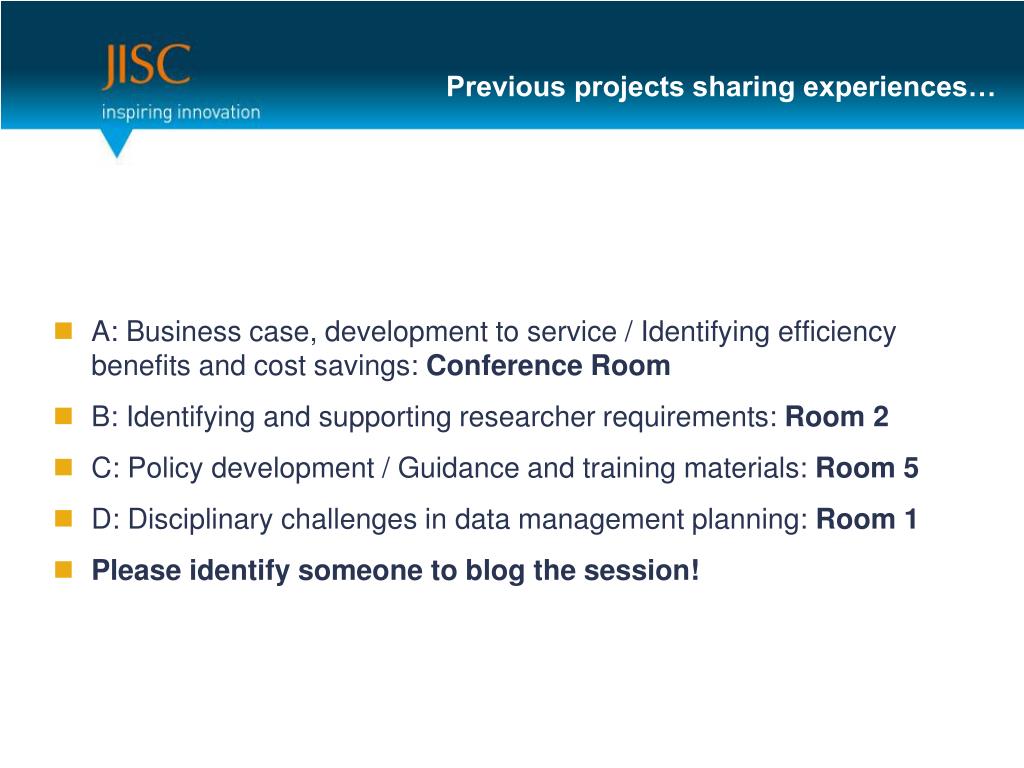Viewport: 1024px width, 768px height.
Task: Click the 'A: Business case, development to service' line
Action: 353,332
